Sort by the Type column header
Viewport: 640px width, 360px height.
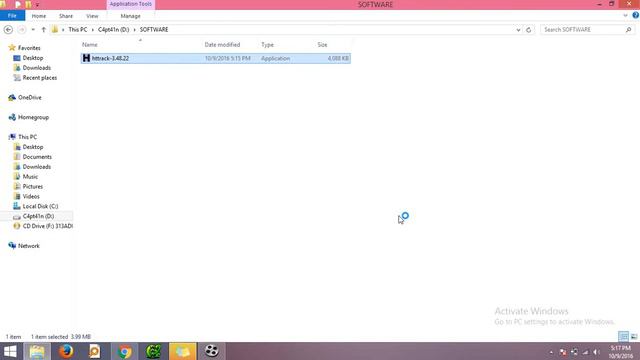(x=267, y=45)
